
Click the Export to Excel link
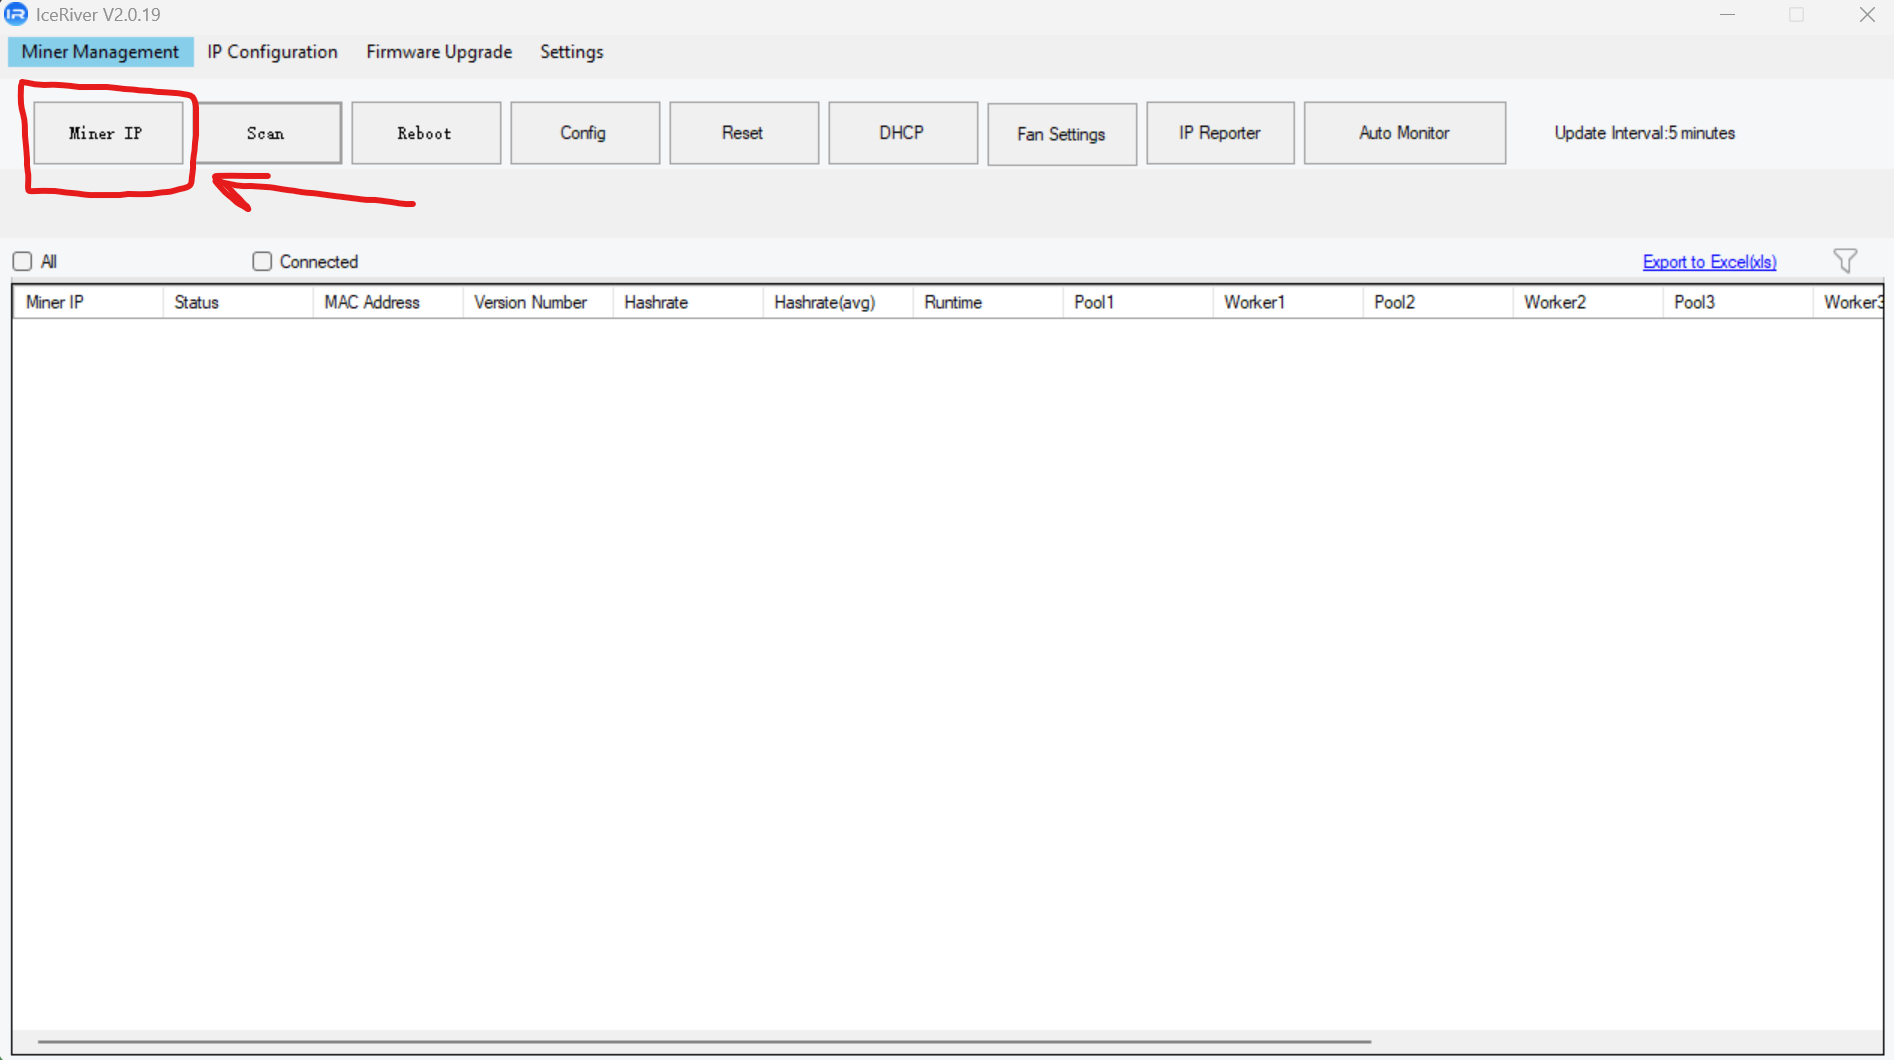tap(1709, 262)
